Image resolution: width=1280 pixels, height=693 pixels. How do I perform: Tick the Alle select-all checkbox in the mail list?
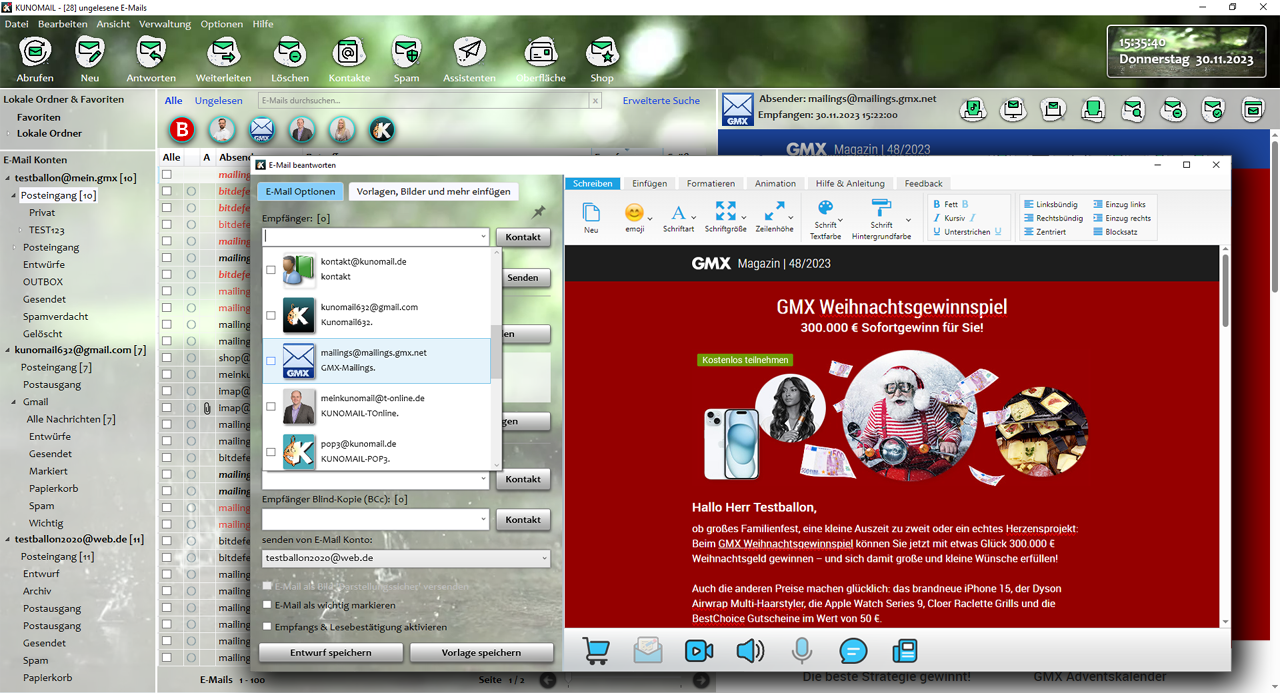click(x=167, y=174)
